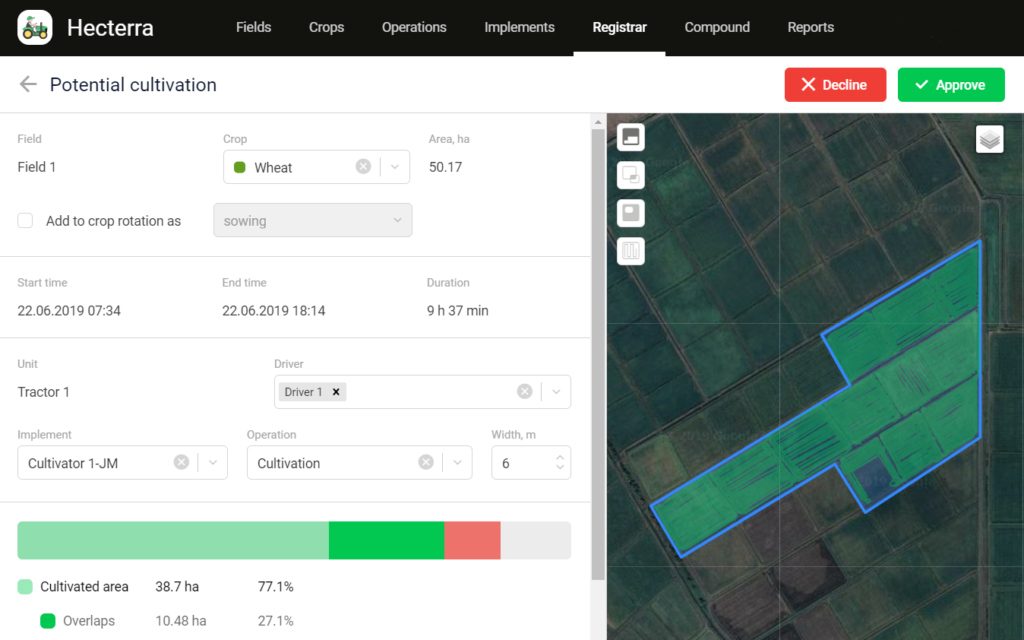Screen dimensions: 1024x640
Task: Toggle the cultivated area map overlay icon
Action: pyautogui.click(x=631, y=137)
